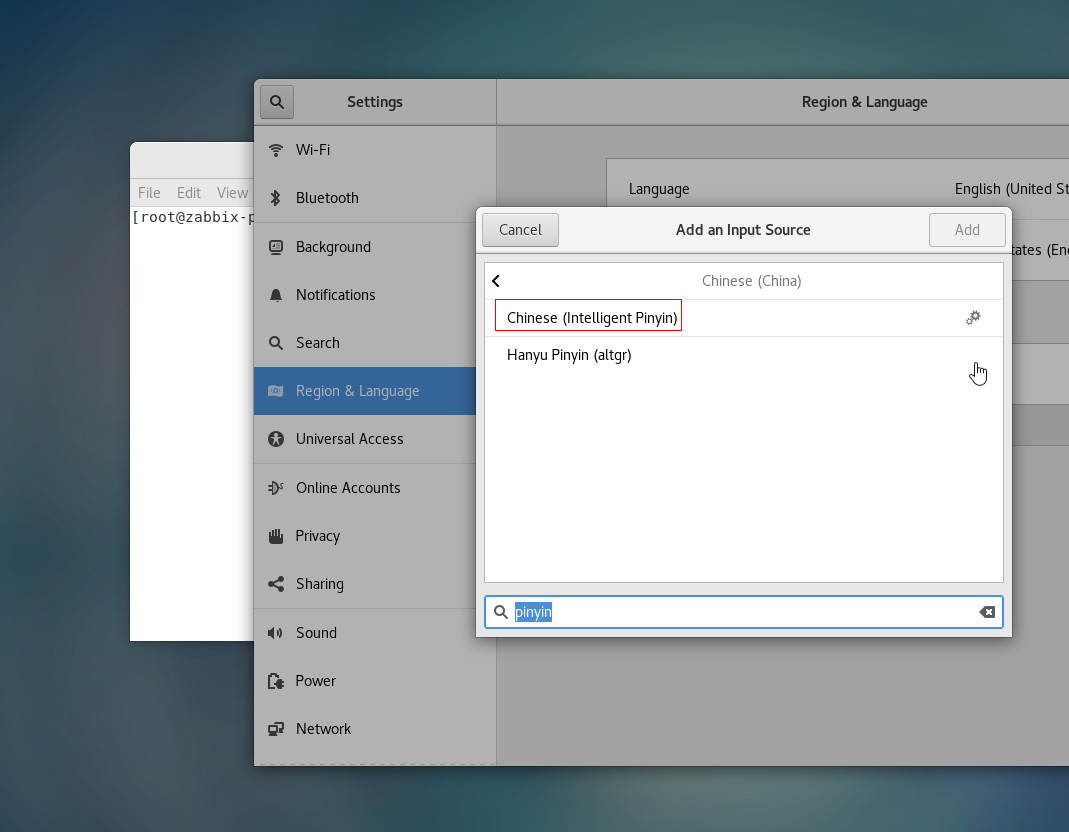Click the Region & Language header title
1069x832 pixels.
pos(864,102)
